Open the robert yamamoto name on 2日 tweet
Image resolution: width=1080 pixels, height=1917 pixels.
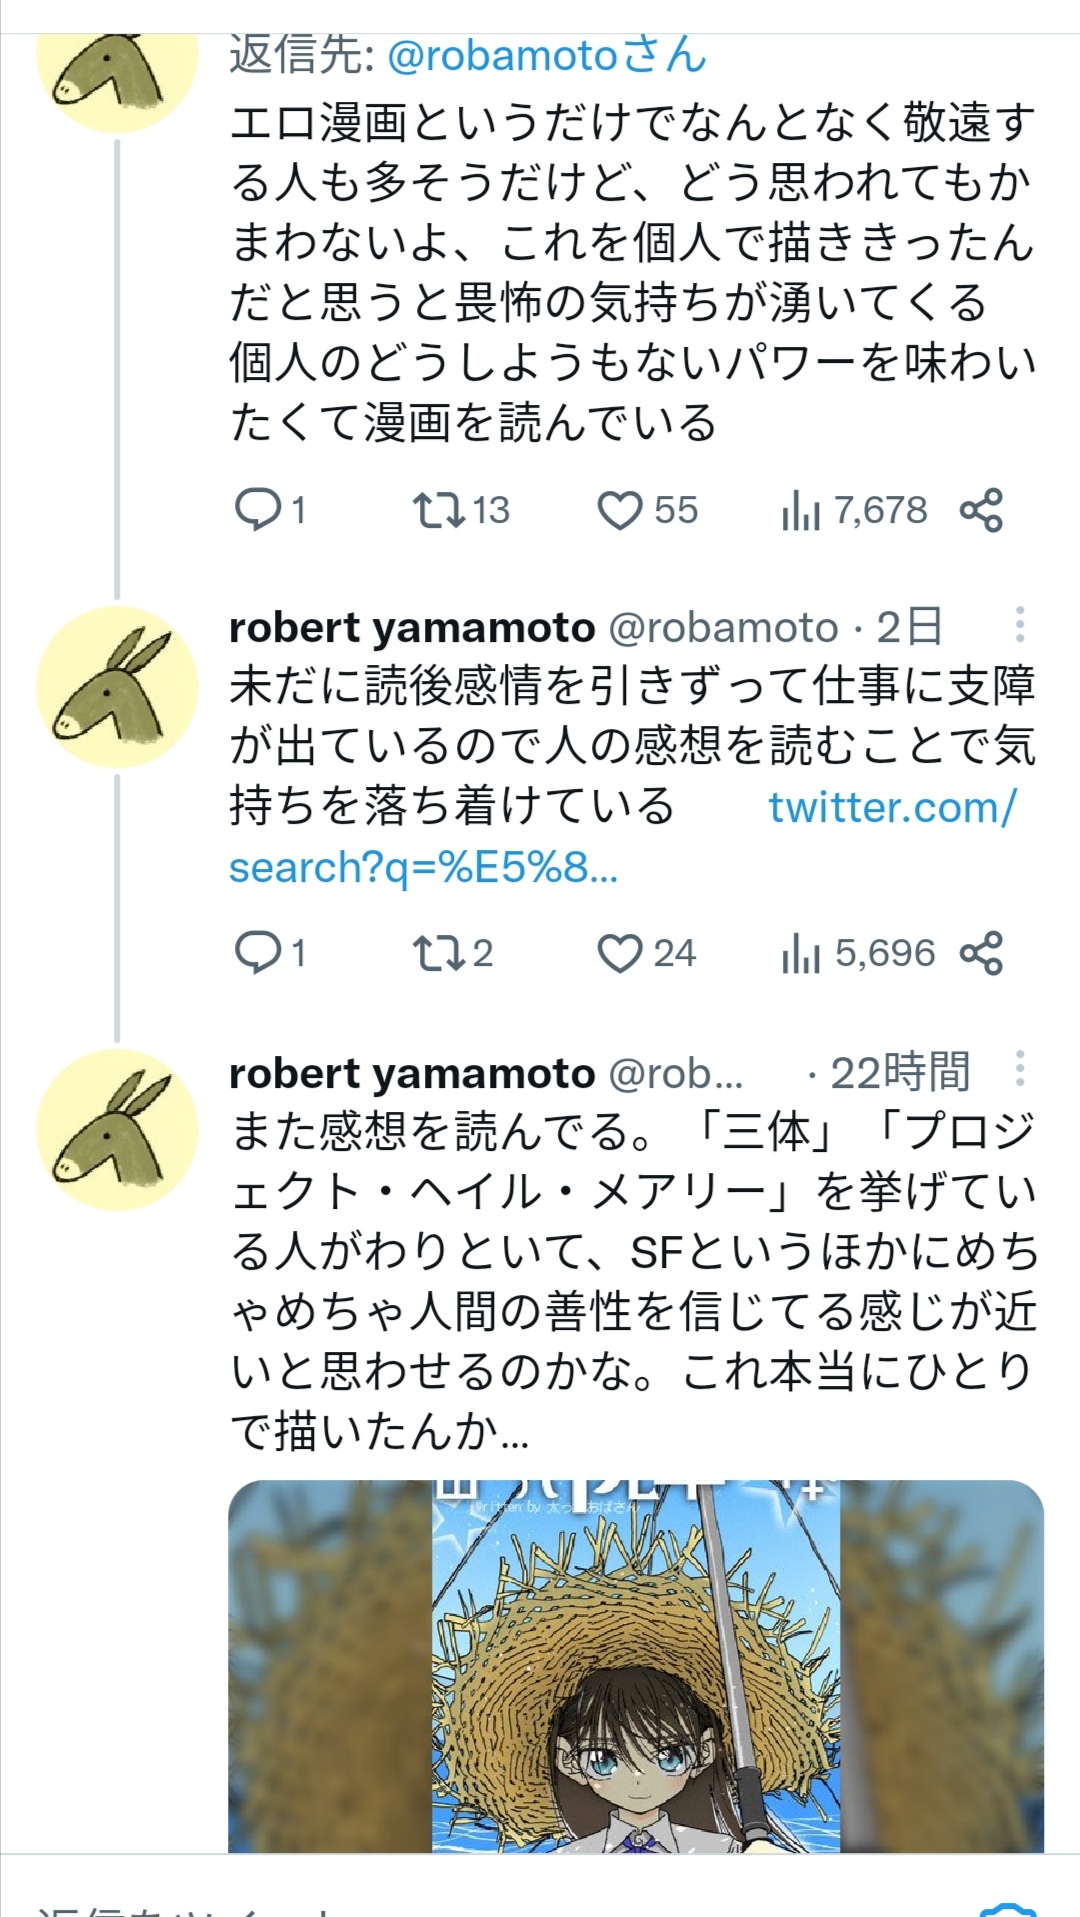click(412, 628)
